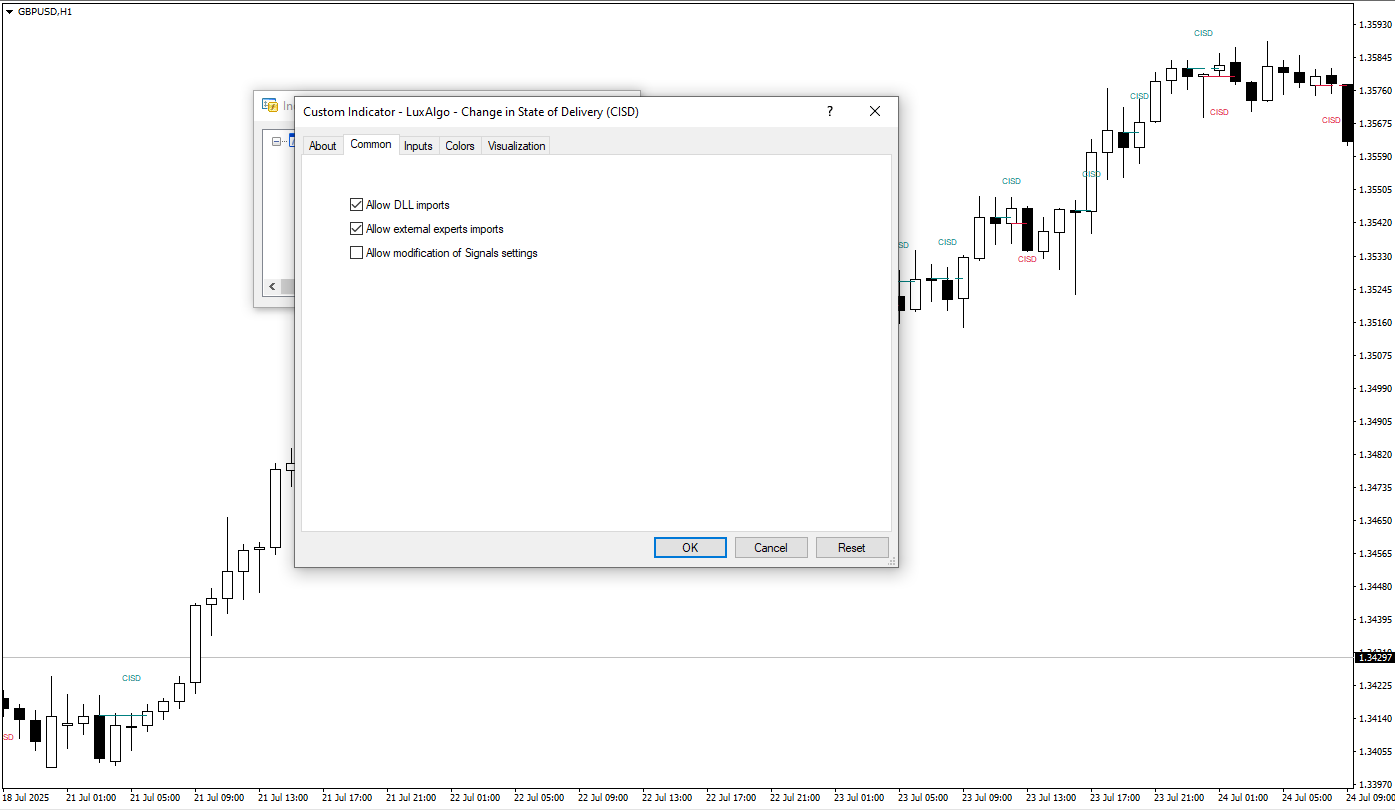The height and width of the screenshot is (811, 1395).
Task: Click the Cancel button
Action: pos(771,547)
